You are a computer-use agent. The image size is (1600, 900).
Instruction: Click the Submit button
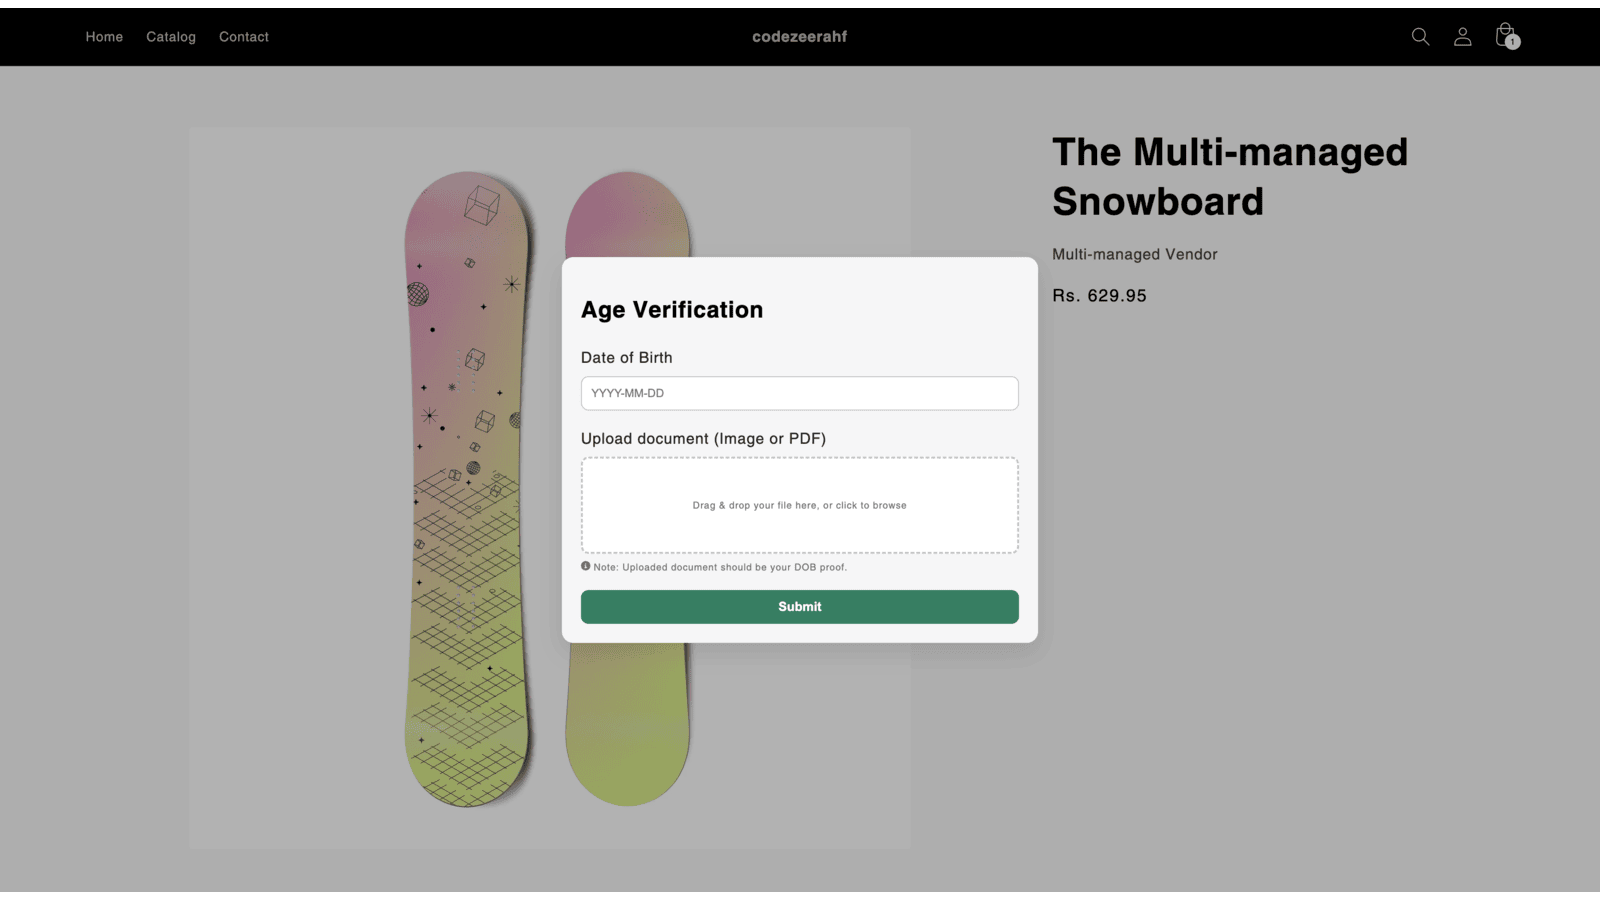tap(799, 606)
